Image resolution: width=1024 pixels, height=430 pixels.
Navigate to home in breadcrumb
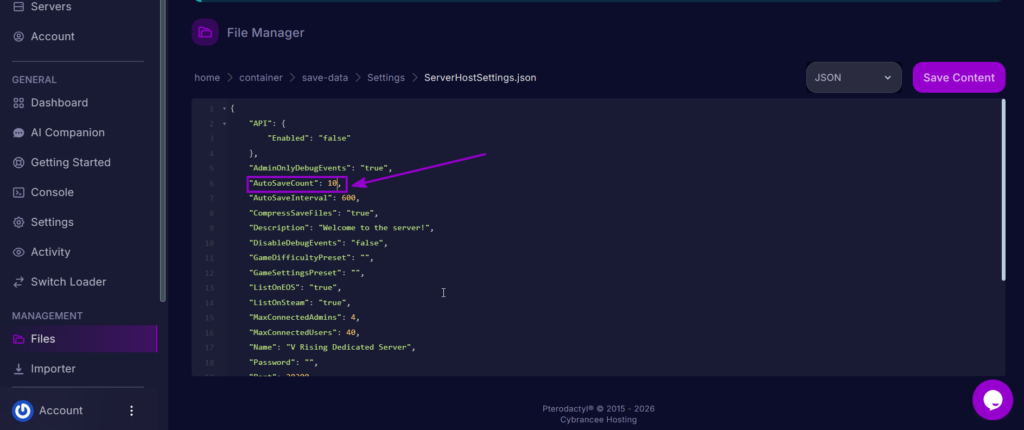[x=207, y=78]
